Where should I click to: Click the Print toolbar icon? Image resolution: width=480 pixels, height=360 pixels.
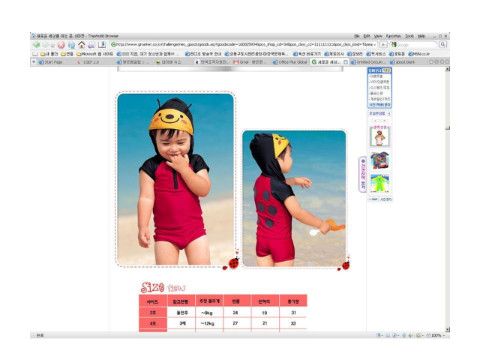pyautogui.click(x=92, y=45)
